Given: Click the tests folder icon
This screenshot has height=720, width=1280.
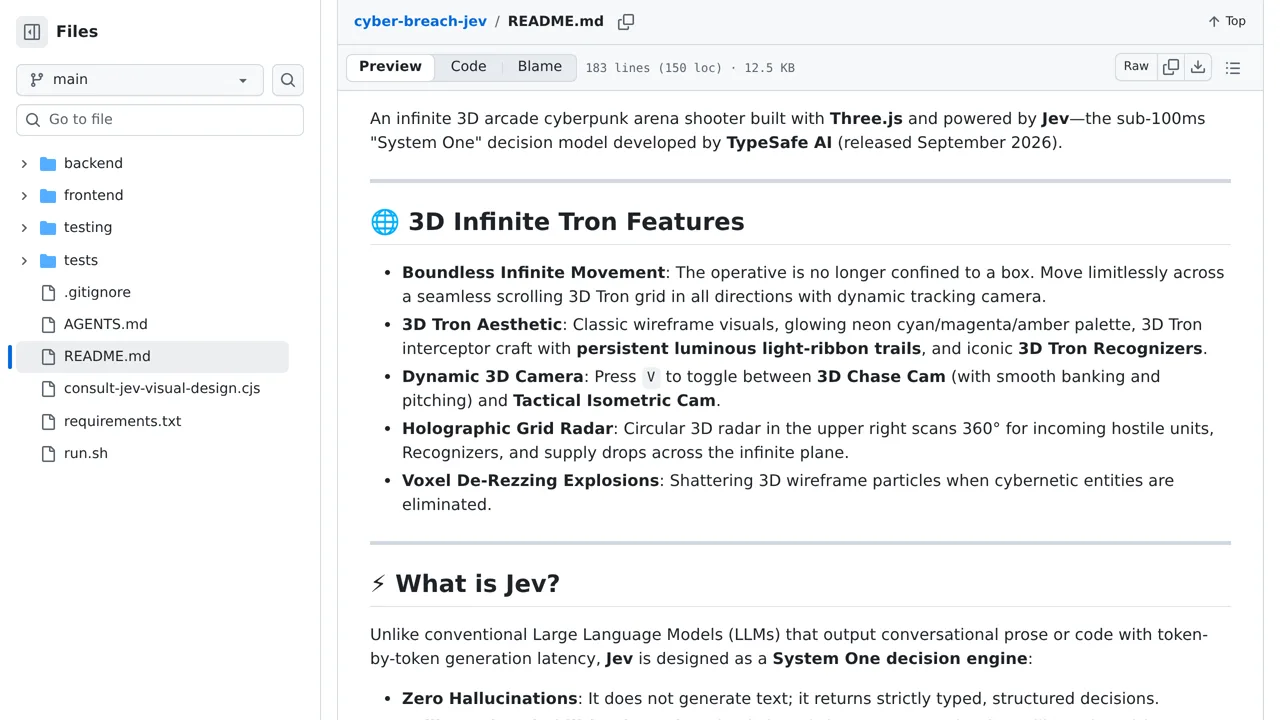Looking at the screenshot, I should click(x=48, y=261).
